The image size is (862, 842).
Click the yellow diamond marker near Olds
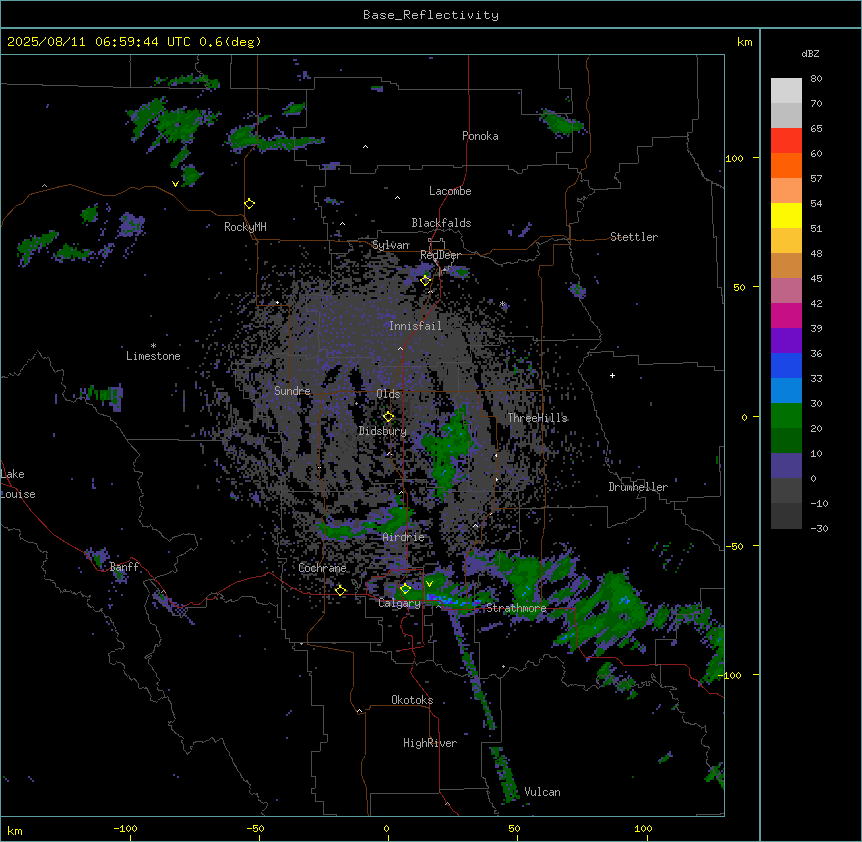coord(388,417)
